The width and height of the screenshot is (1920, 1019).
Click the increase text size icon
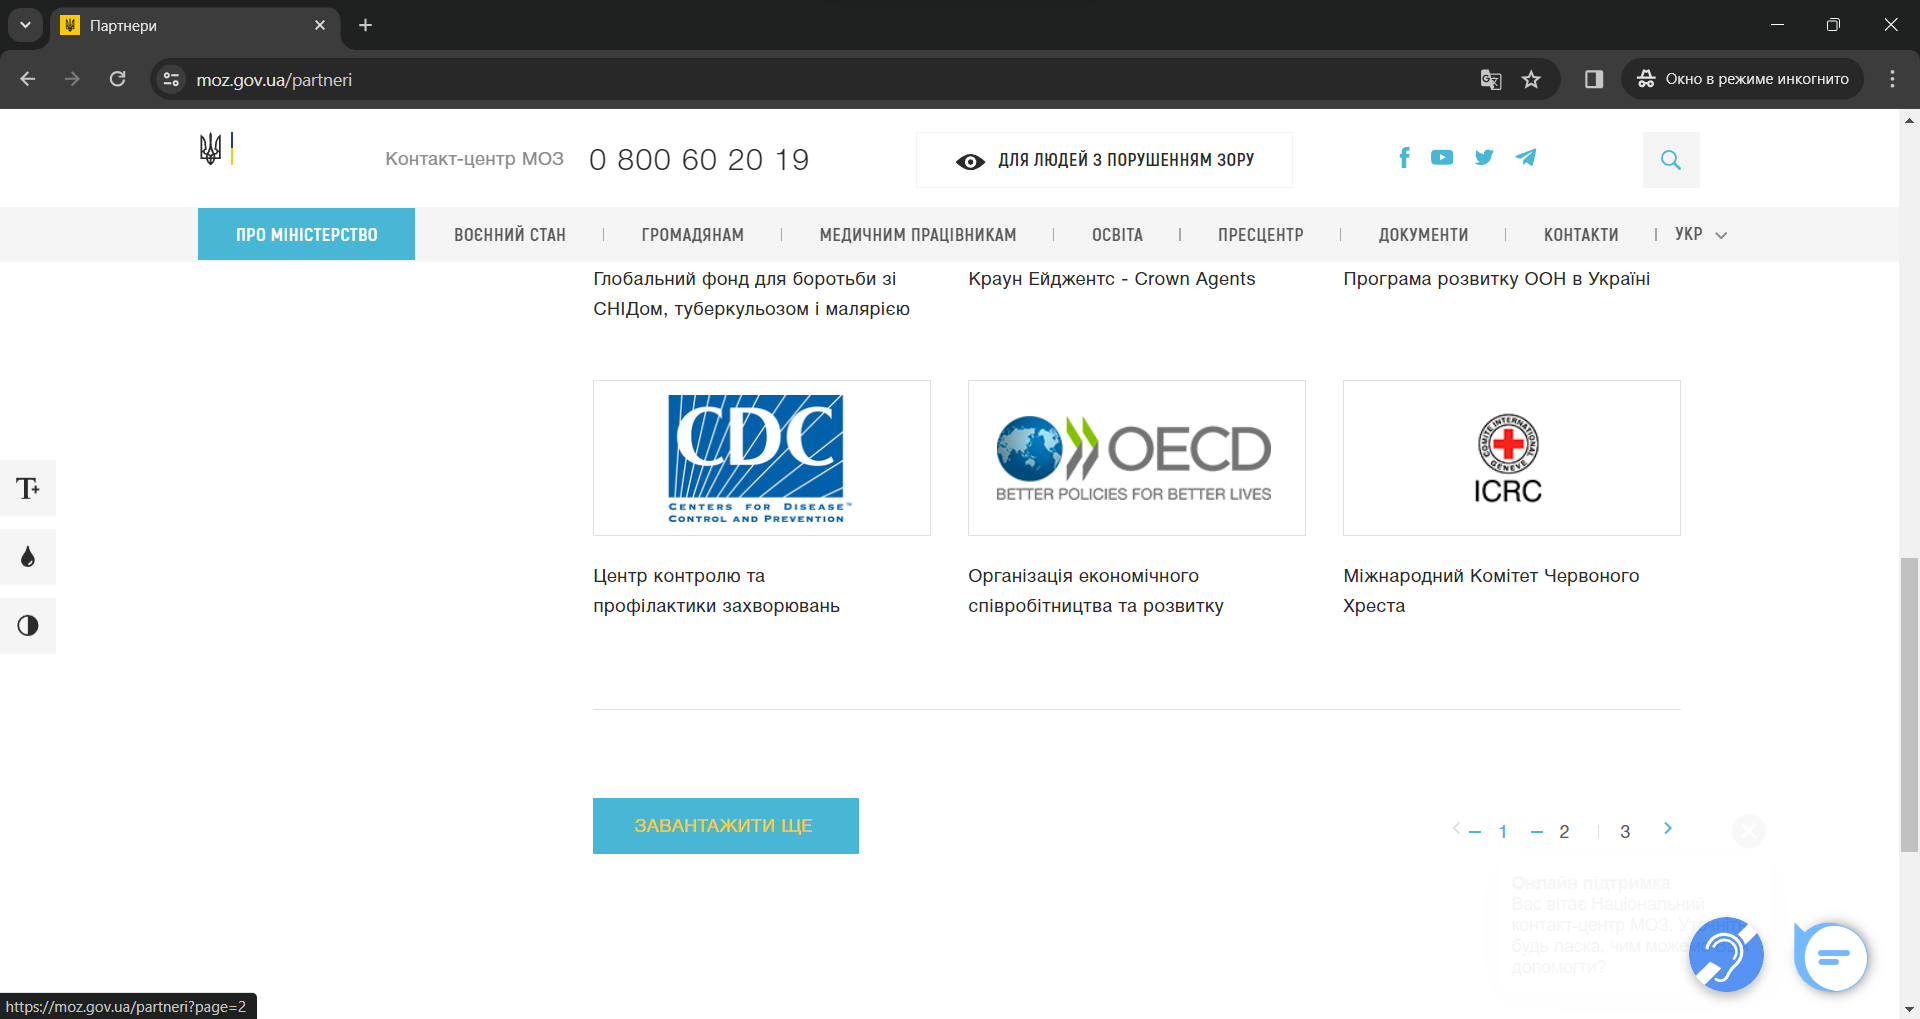(x=28, y=488)
